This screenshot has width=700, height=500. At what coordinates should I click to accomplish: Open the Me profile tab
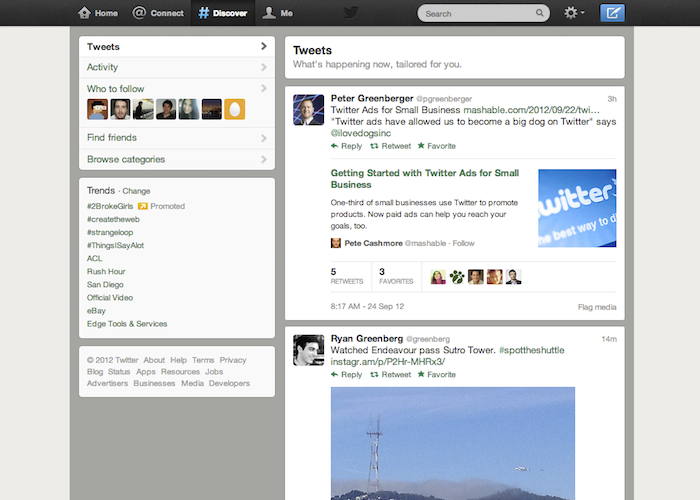(278, 13)
